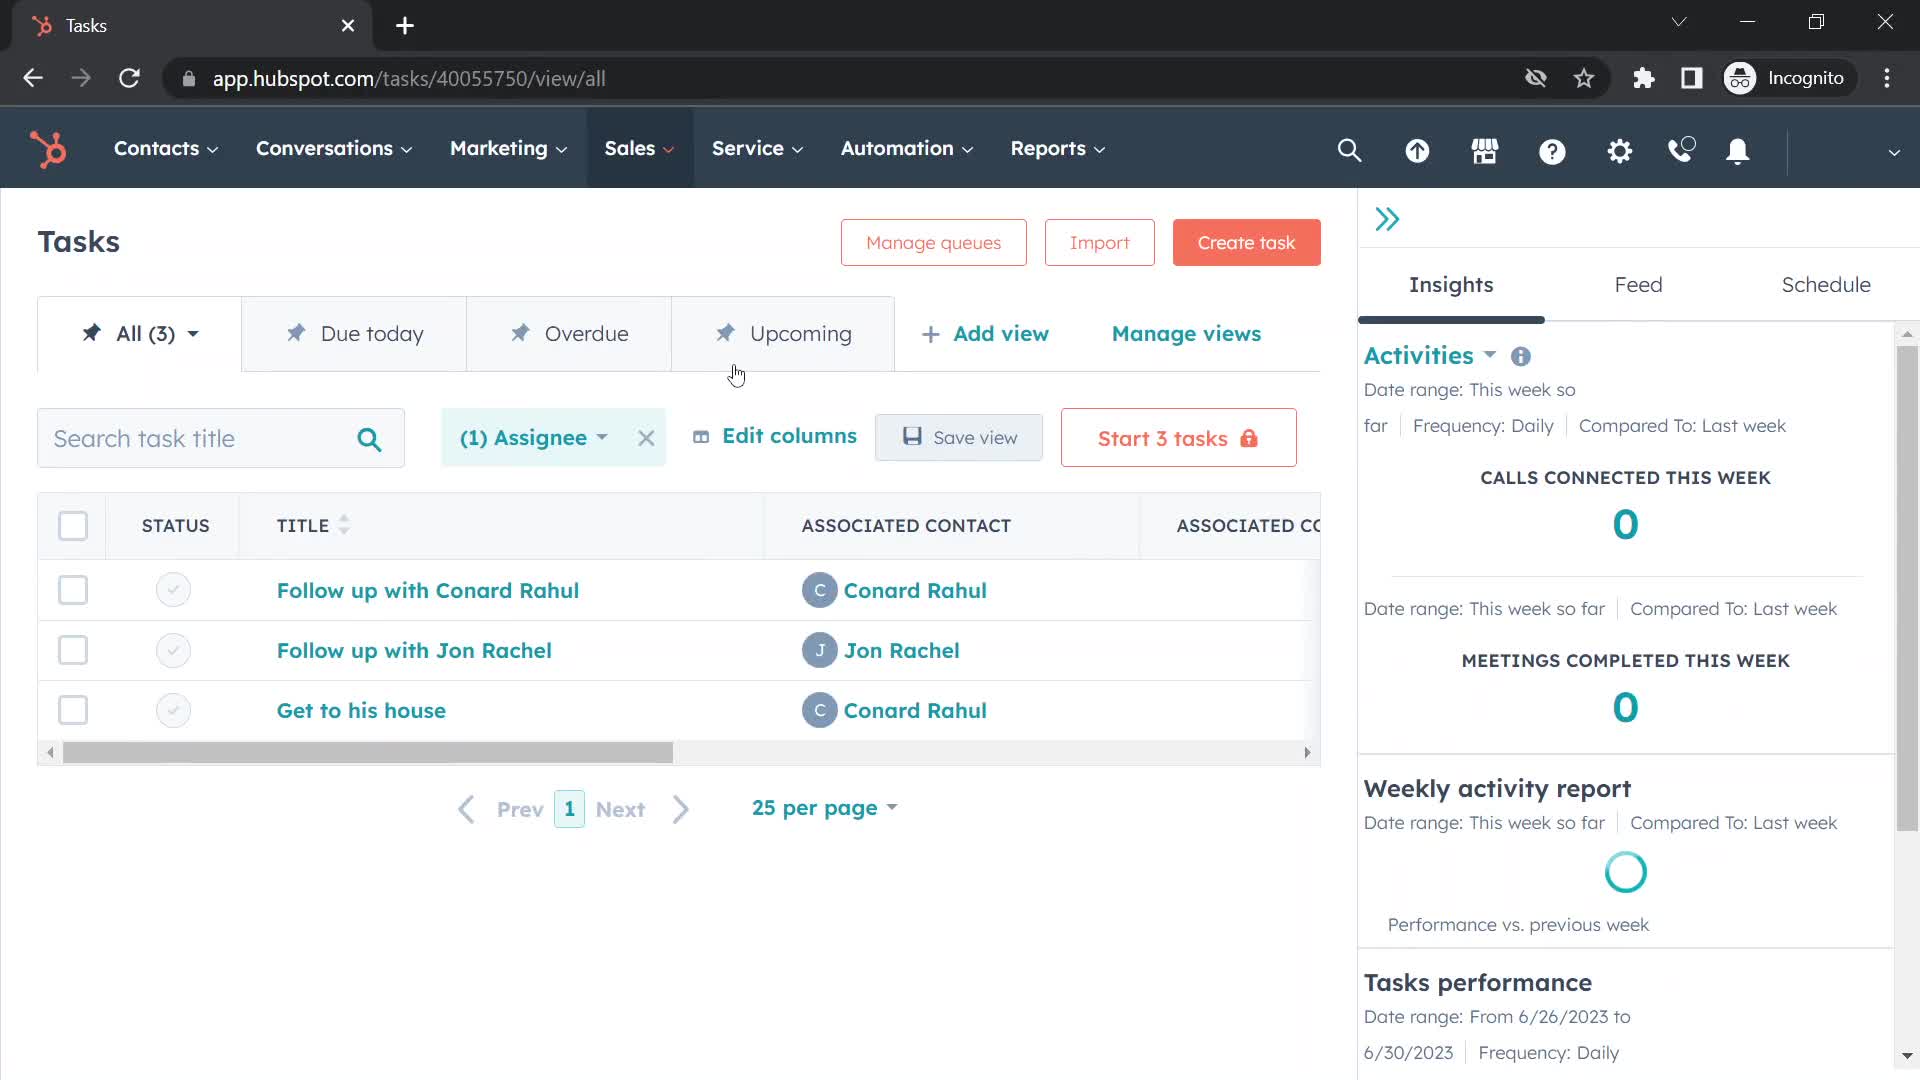Expand the 25 per page pagination dropdown
The width and height of the screenshot is (1920, 1080).
coord(824,807)
